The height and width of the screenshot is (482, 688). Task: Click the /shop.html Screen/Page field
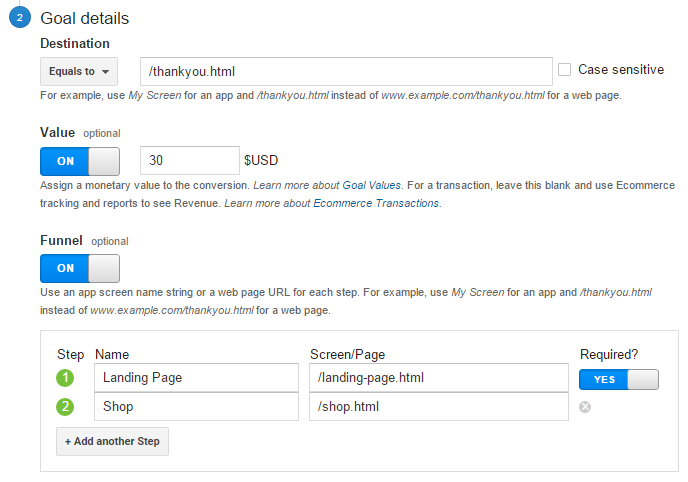[439, 407]
